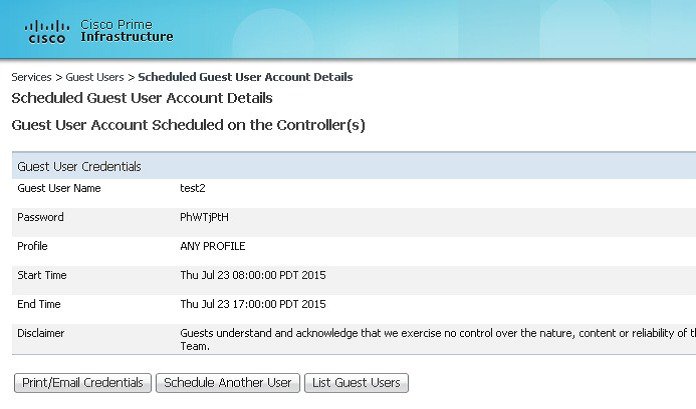Click the Password field label
This screenshot has height=409, width=696.
click(x=40, y=217)
